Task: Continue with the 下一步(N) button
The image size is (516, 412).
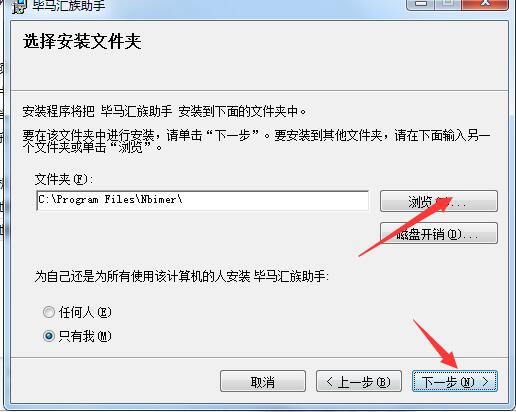Action: tap(455, 381)
